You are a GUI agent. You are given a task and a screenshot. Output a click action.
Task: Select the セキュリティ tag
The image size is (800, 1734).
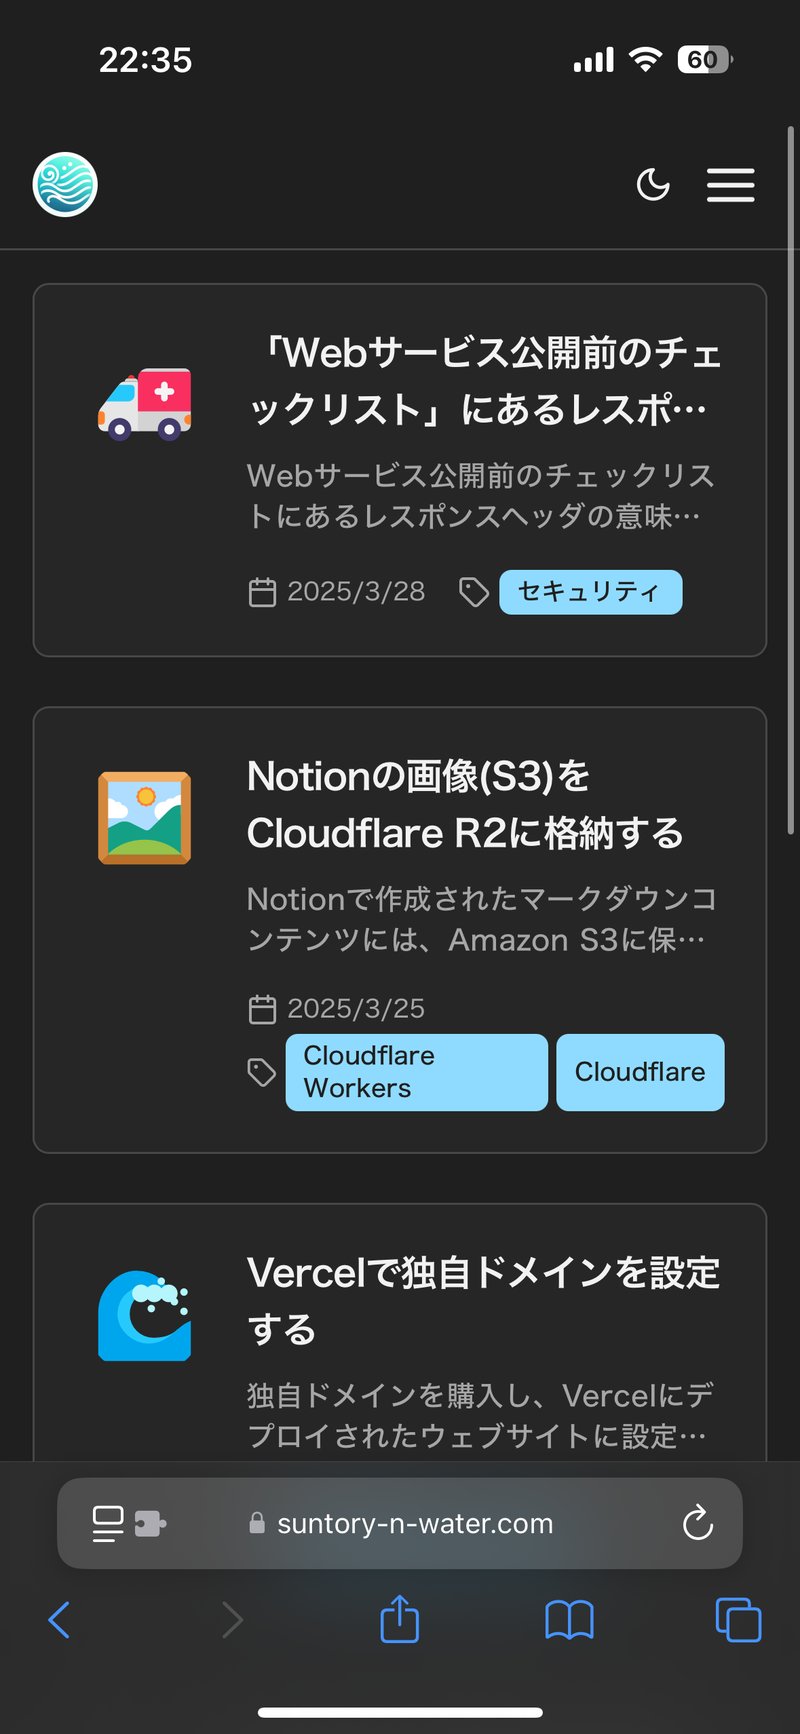point(590,592)
